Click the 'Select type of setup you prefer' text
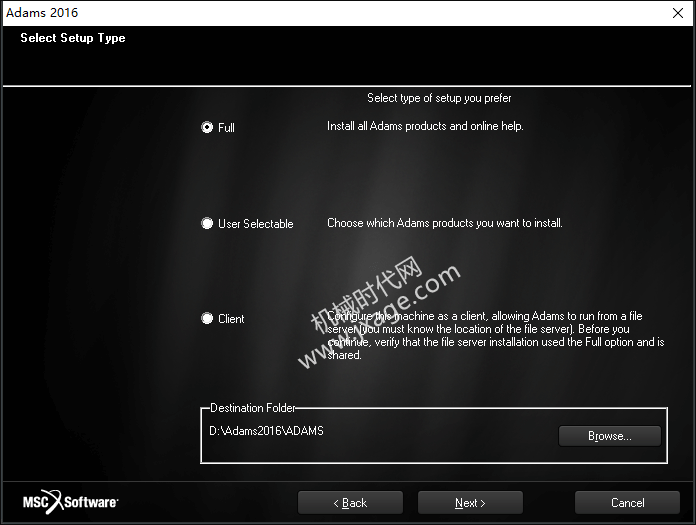 (x=439, y=98)
